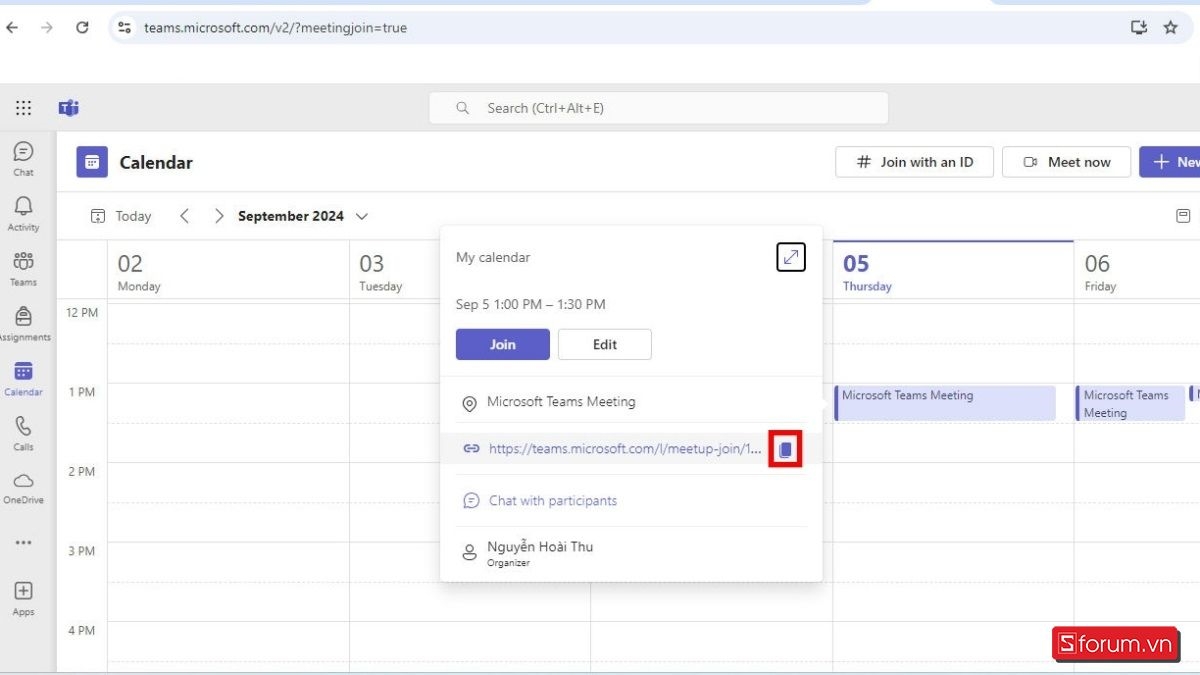This screenshot has width=1200, height=675.
Task: Click the Microsoft Teams logo
Action: (69, 108)
